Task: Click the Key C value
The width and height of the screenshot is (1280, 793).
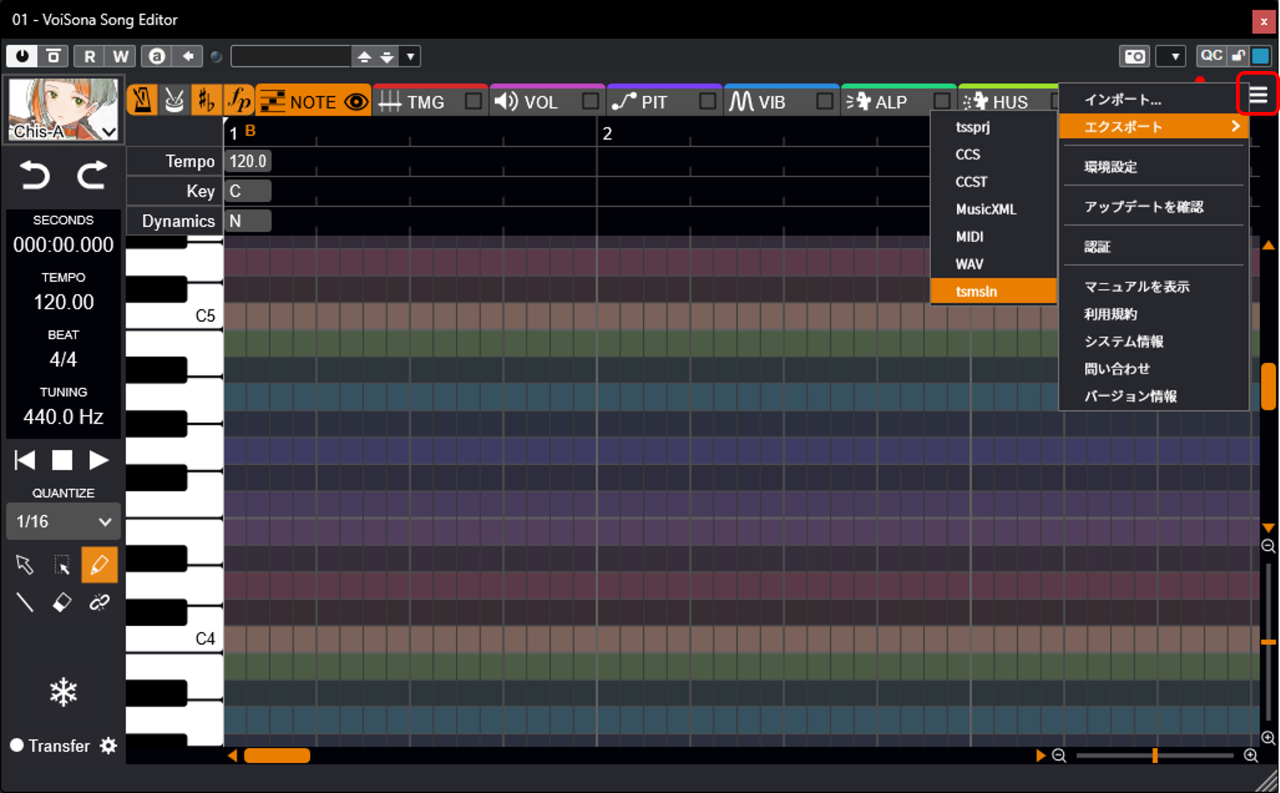Action: (247, 191)
